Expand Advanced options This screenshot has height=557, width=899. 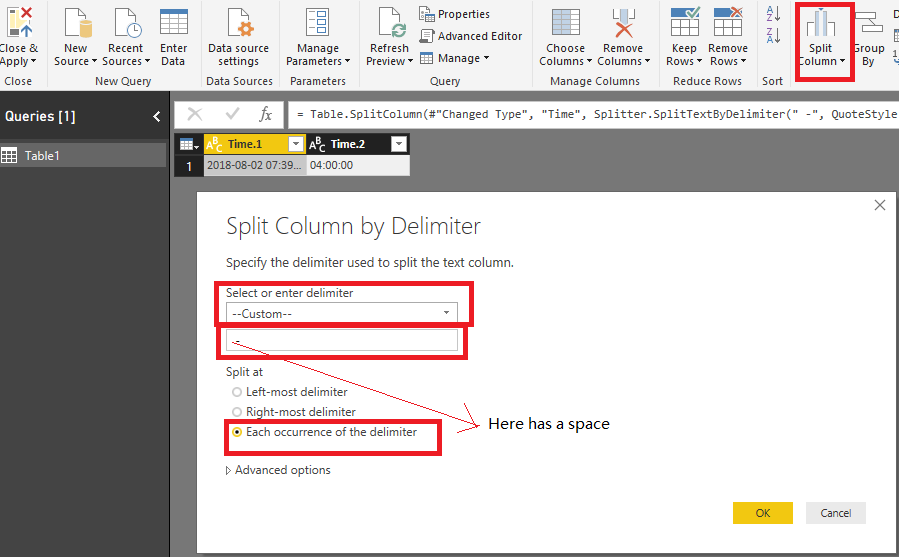pyautogui.click(x=278, y=470)
